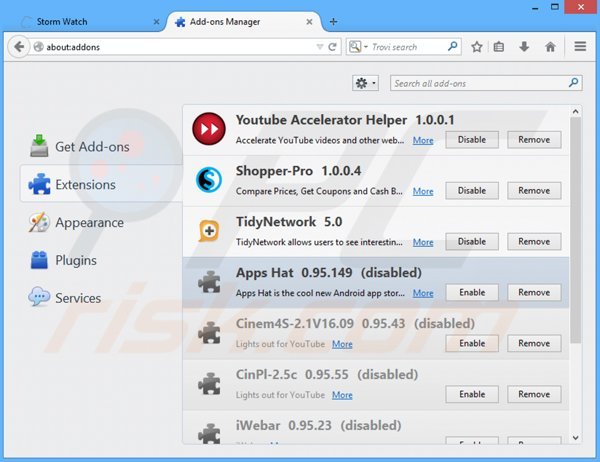Remove the Cinem4S-2.1V16.09 extension

point(534,343)
